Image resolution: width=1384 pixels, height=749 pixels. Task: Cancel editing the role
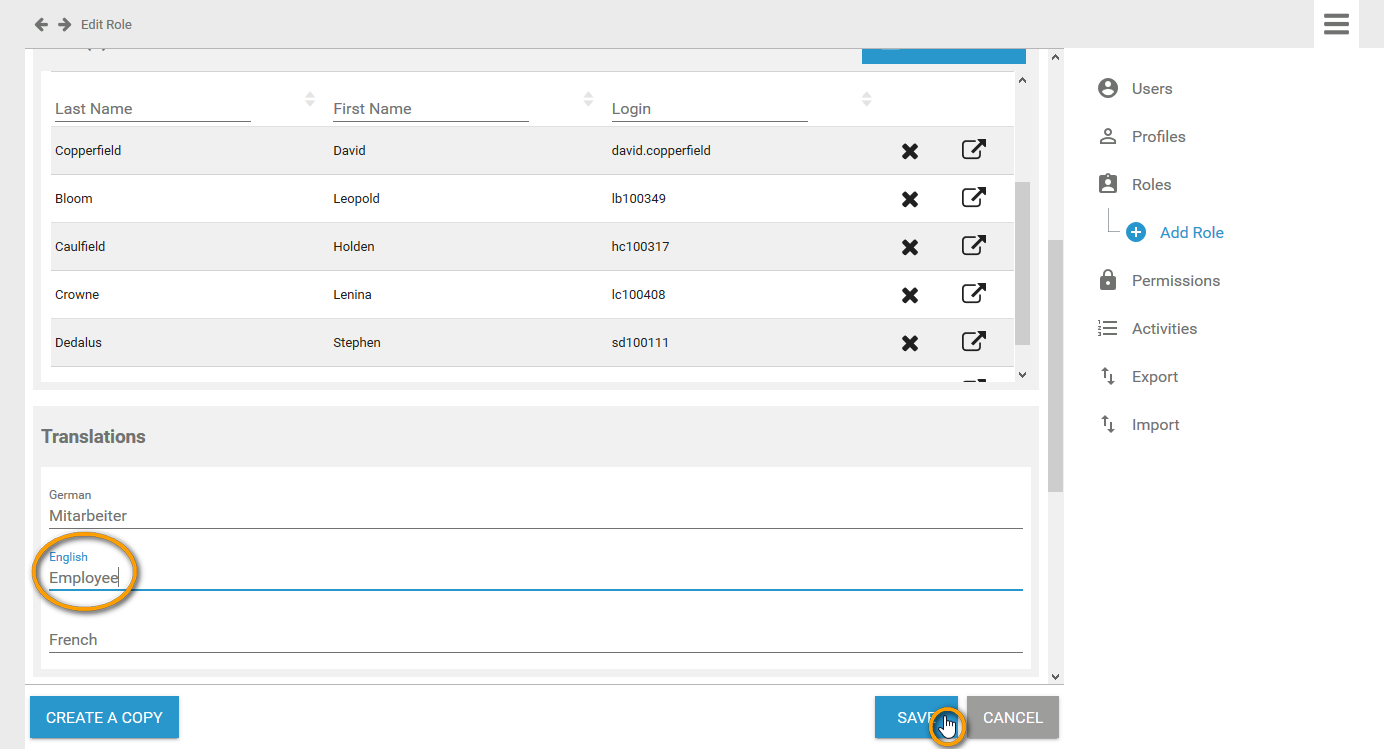[x=1012, y=717]
